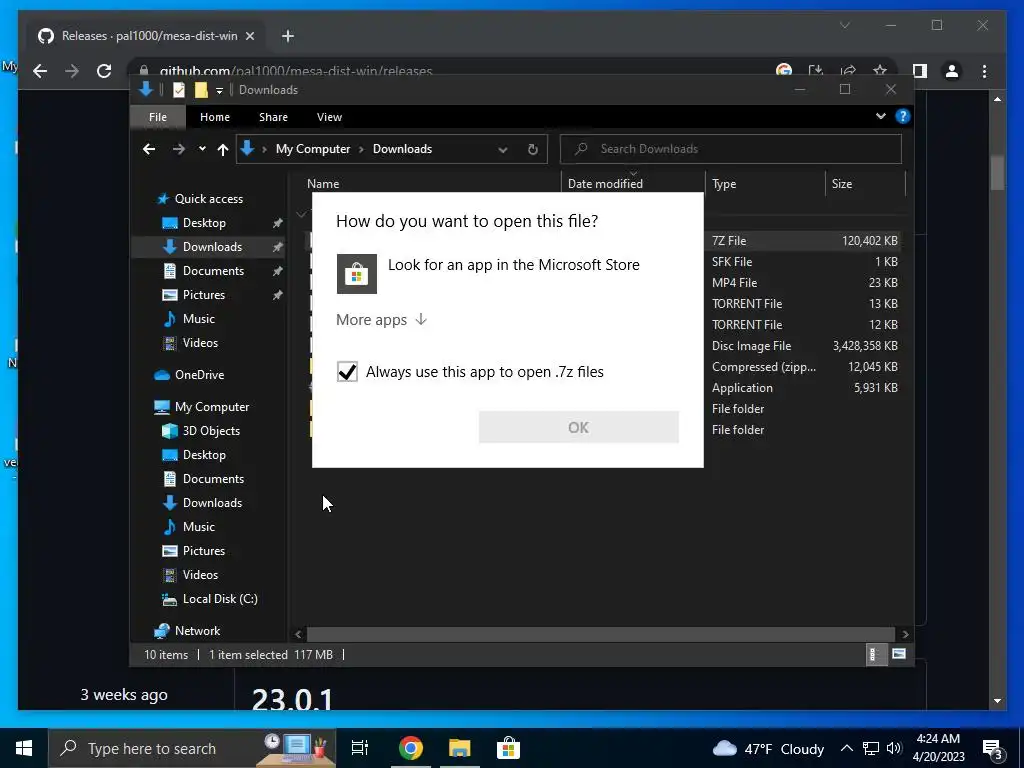Open Chrome profile icon
Screen dimensions: 1024x768
pyautogui.click(x=952, y=71)
